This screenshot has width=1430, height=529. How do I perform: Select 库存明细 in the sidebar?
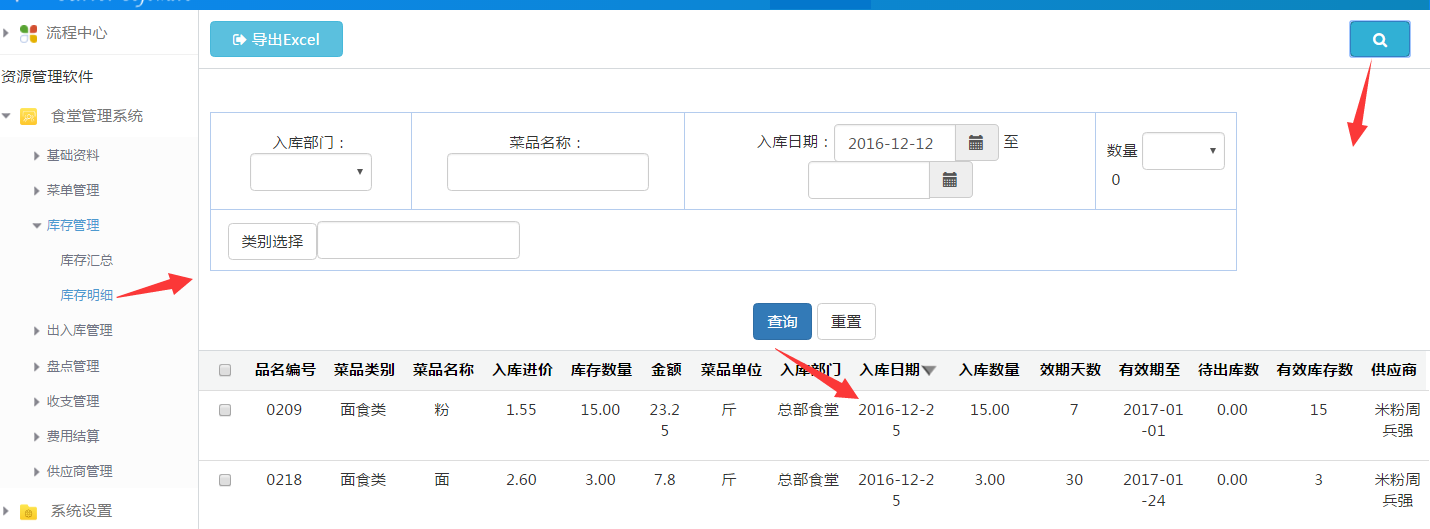click(87, 295)
